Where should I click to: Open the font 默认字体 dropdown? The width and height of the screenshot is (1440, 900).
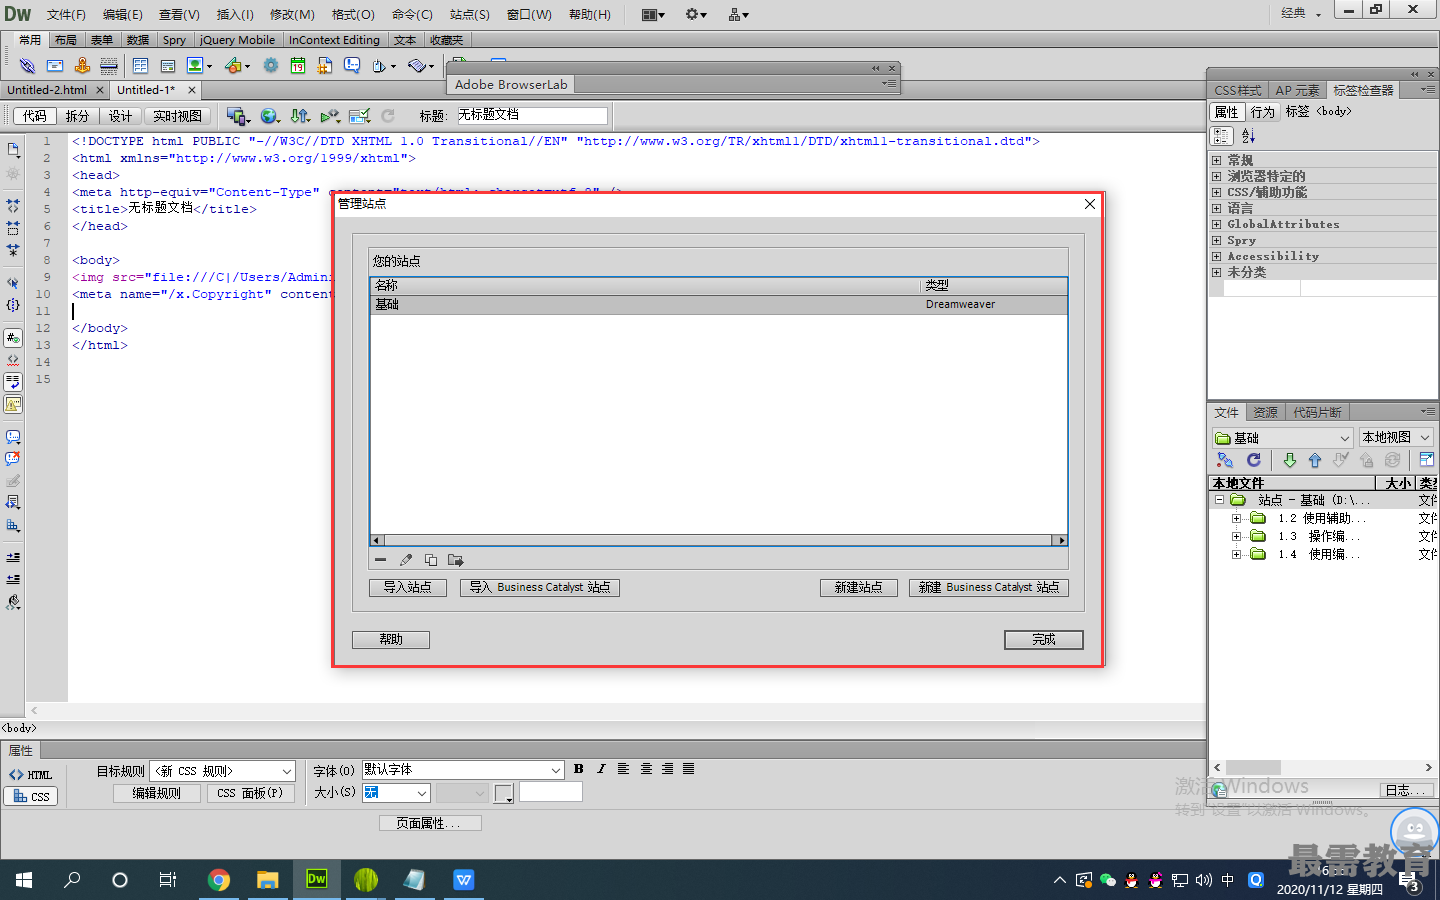coord(463,769)
